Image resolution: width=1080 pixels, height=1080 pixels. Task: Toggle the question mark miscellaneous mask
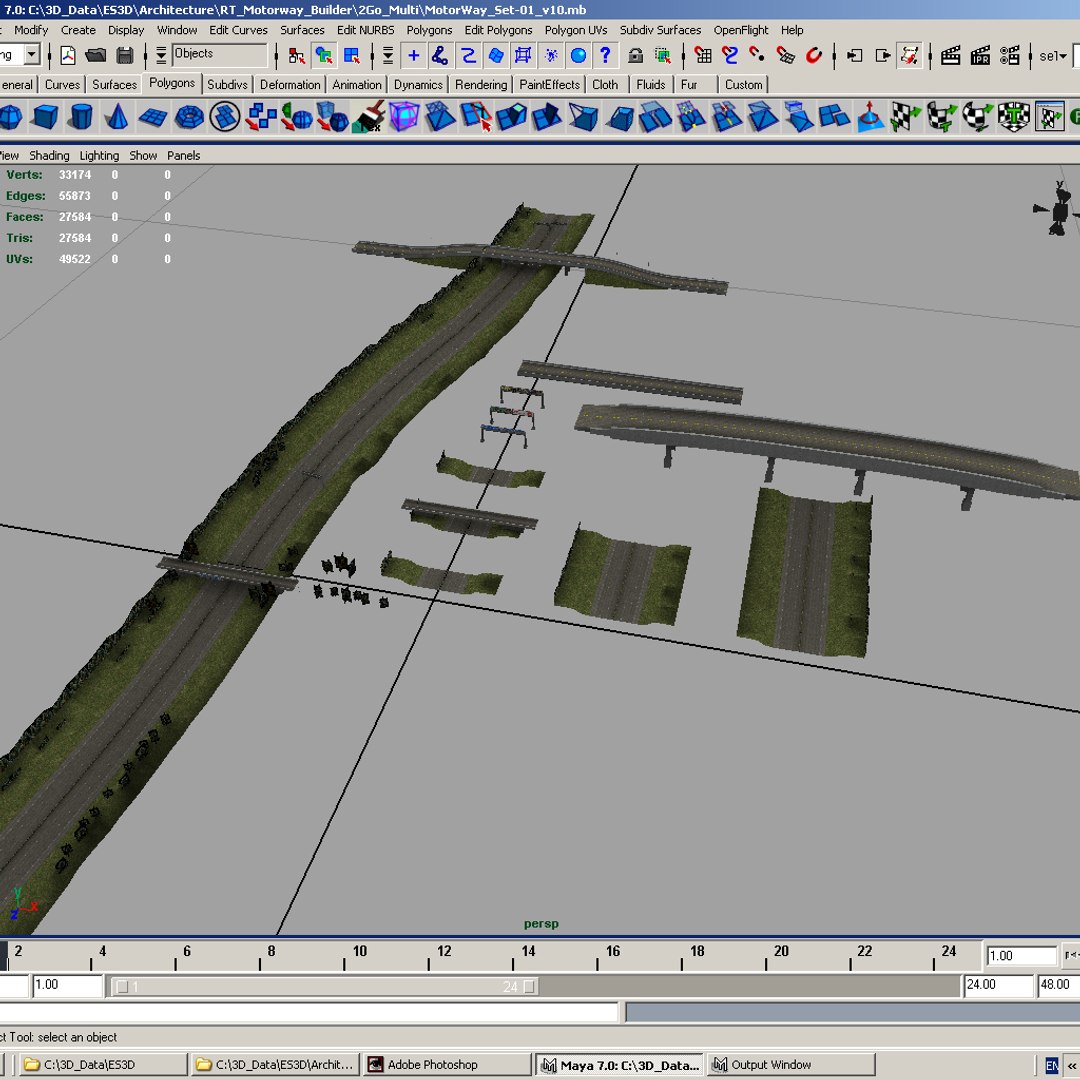click(x=605, y=55)
